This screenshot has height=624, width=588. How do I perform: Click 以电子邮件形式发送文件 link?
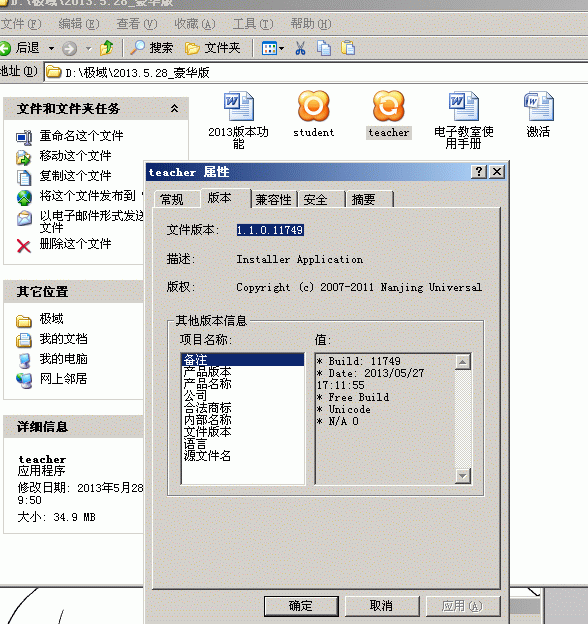tap(91, 221)
